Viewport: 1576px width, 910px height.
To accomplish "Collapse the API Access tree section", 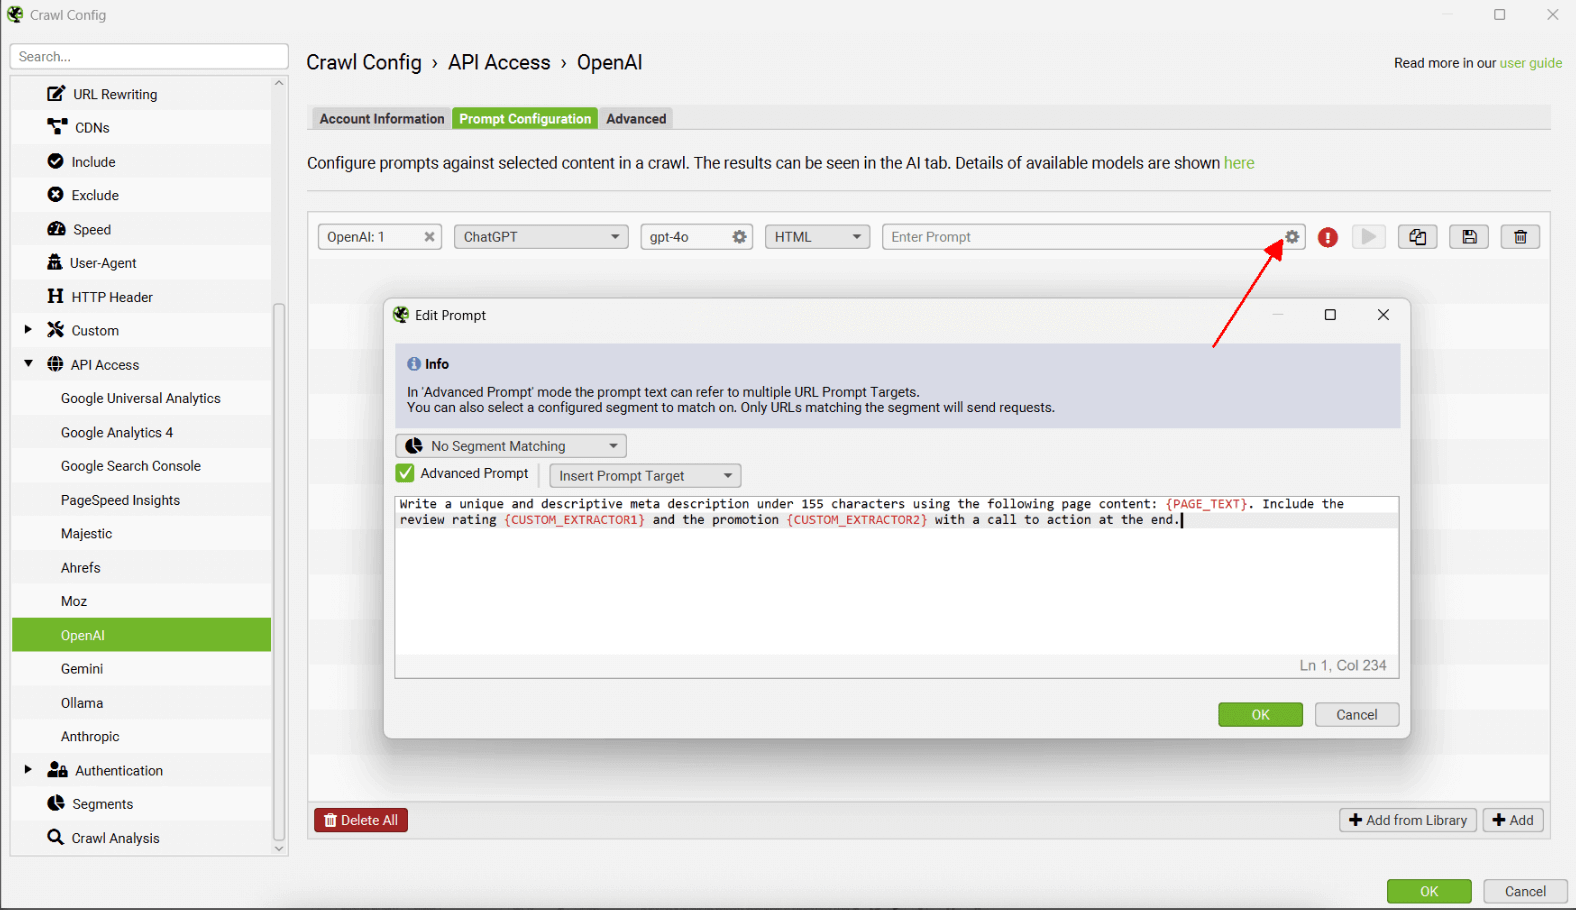I will 28,364.
